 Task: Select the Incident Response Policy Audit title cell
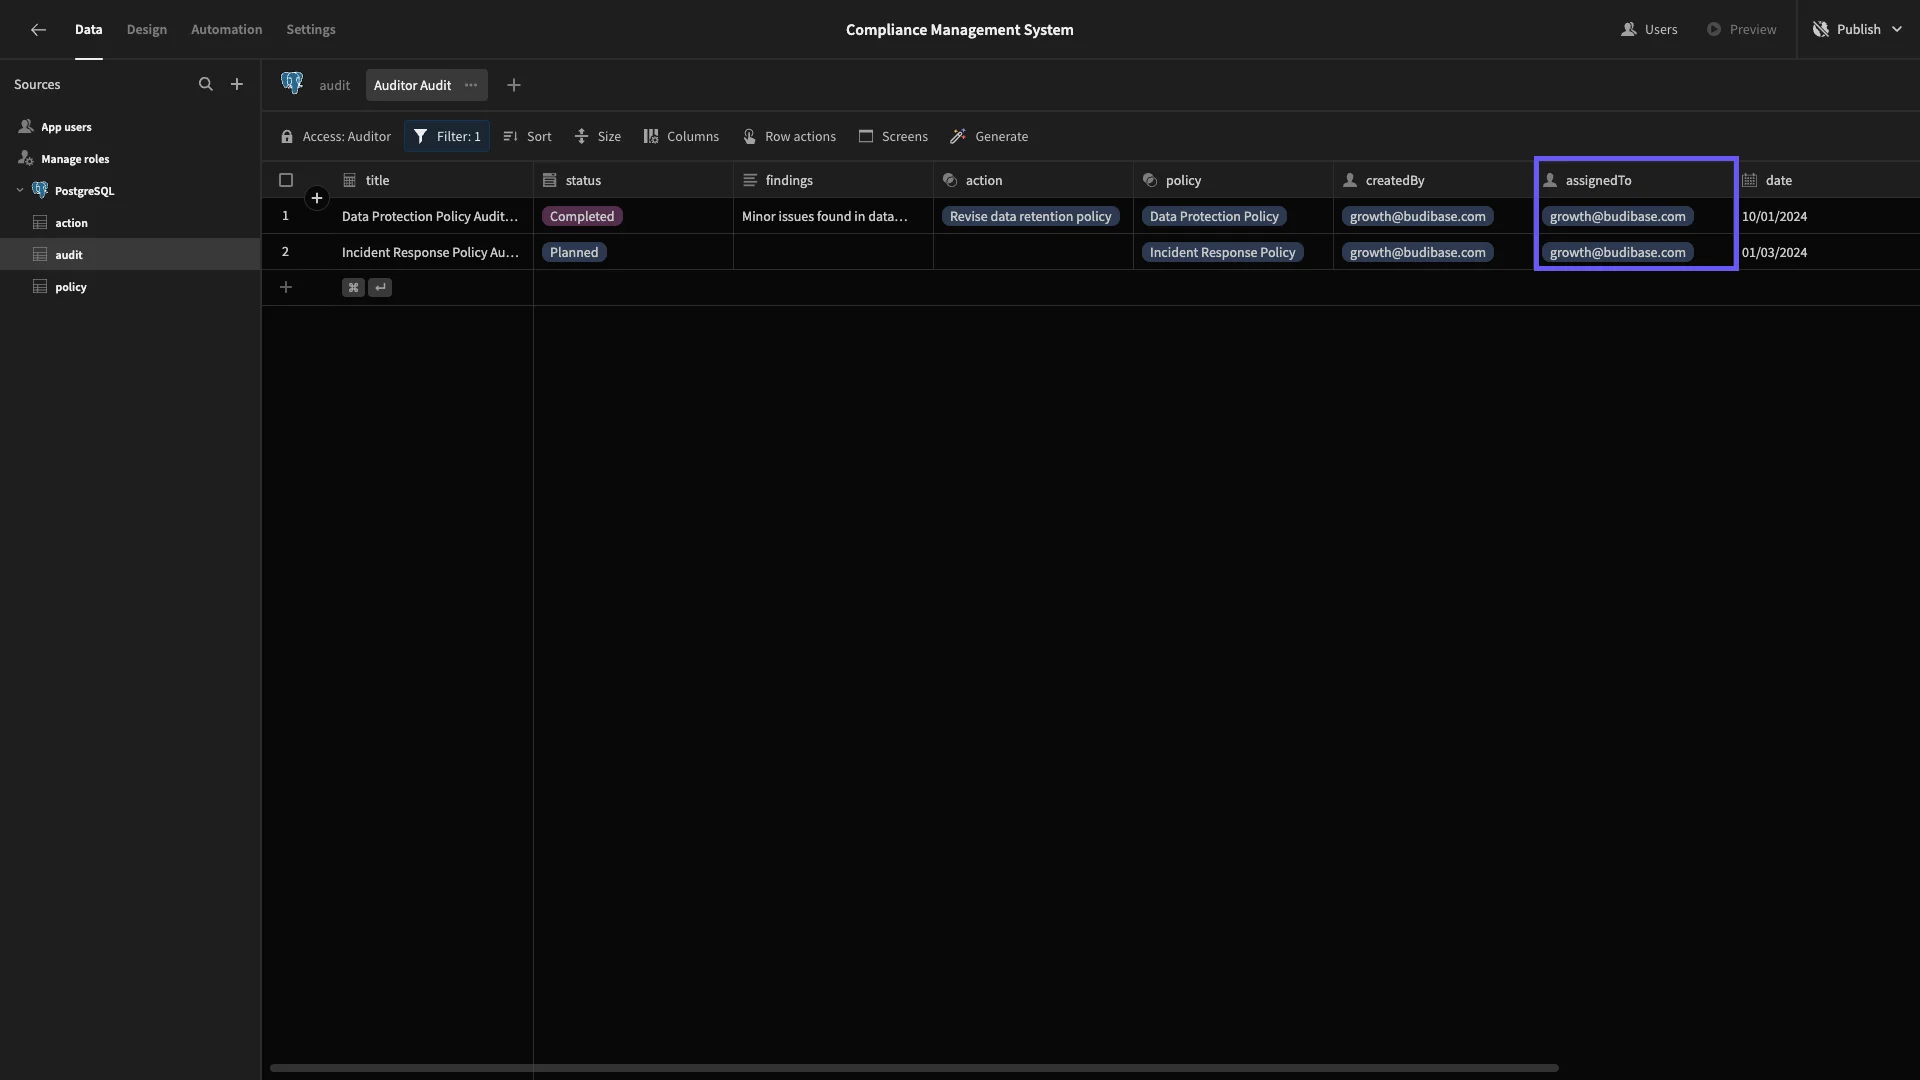click(x=433, y=253)
